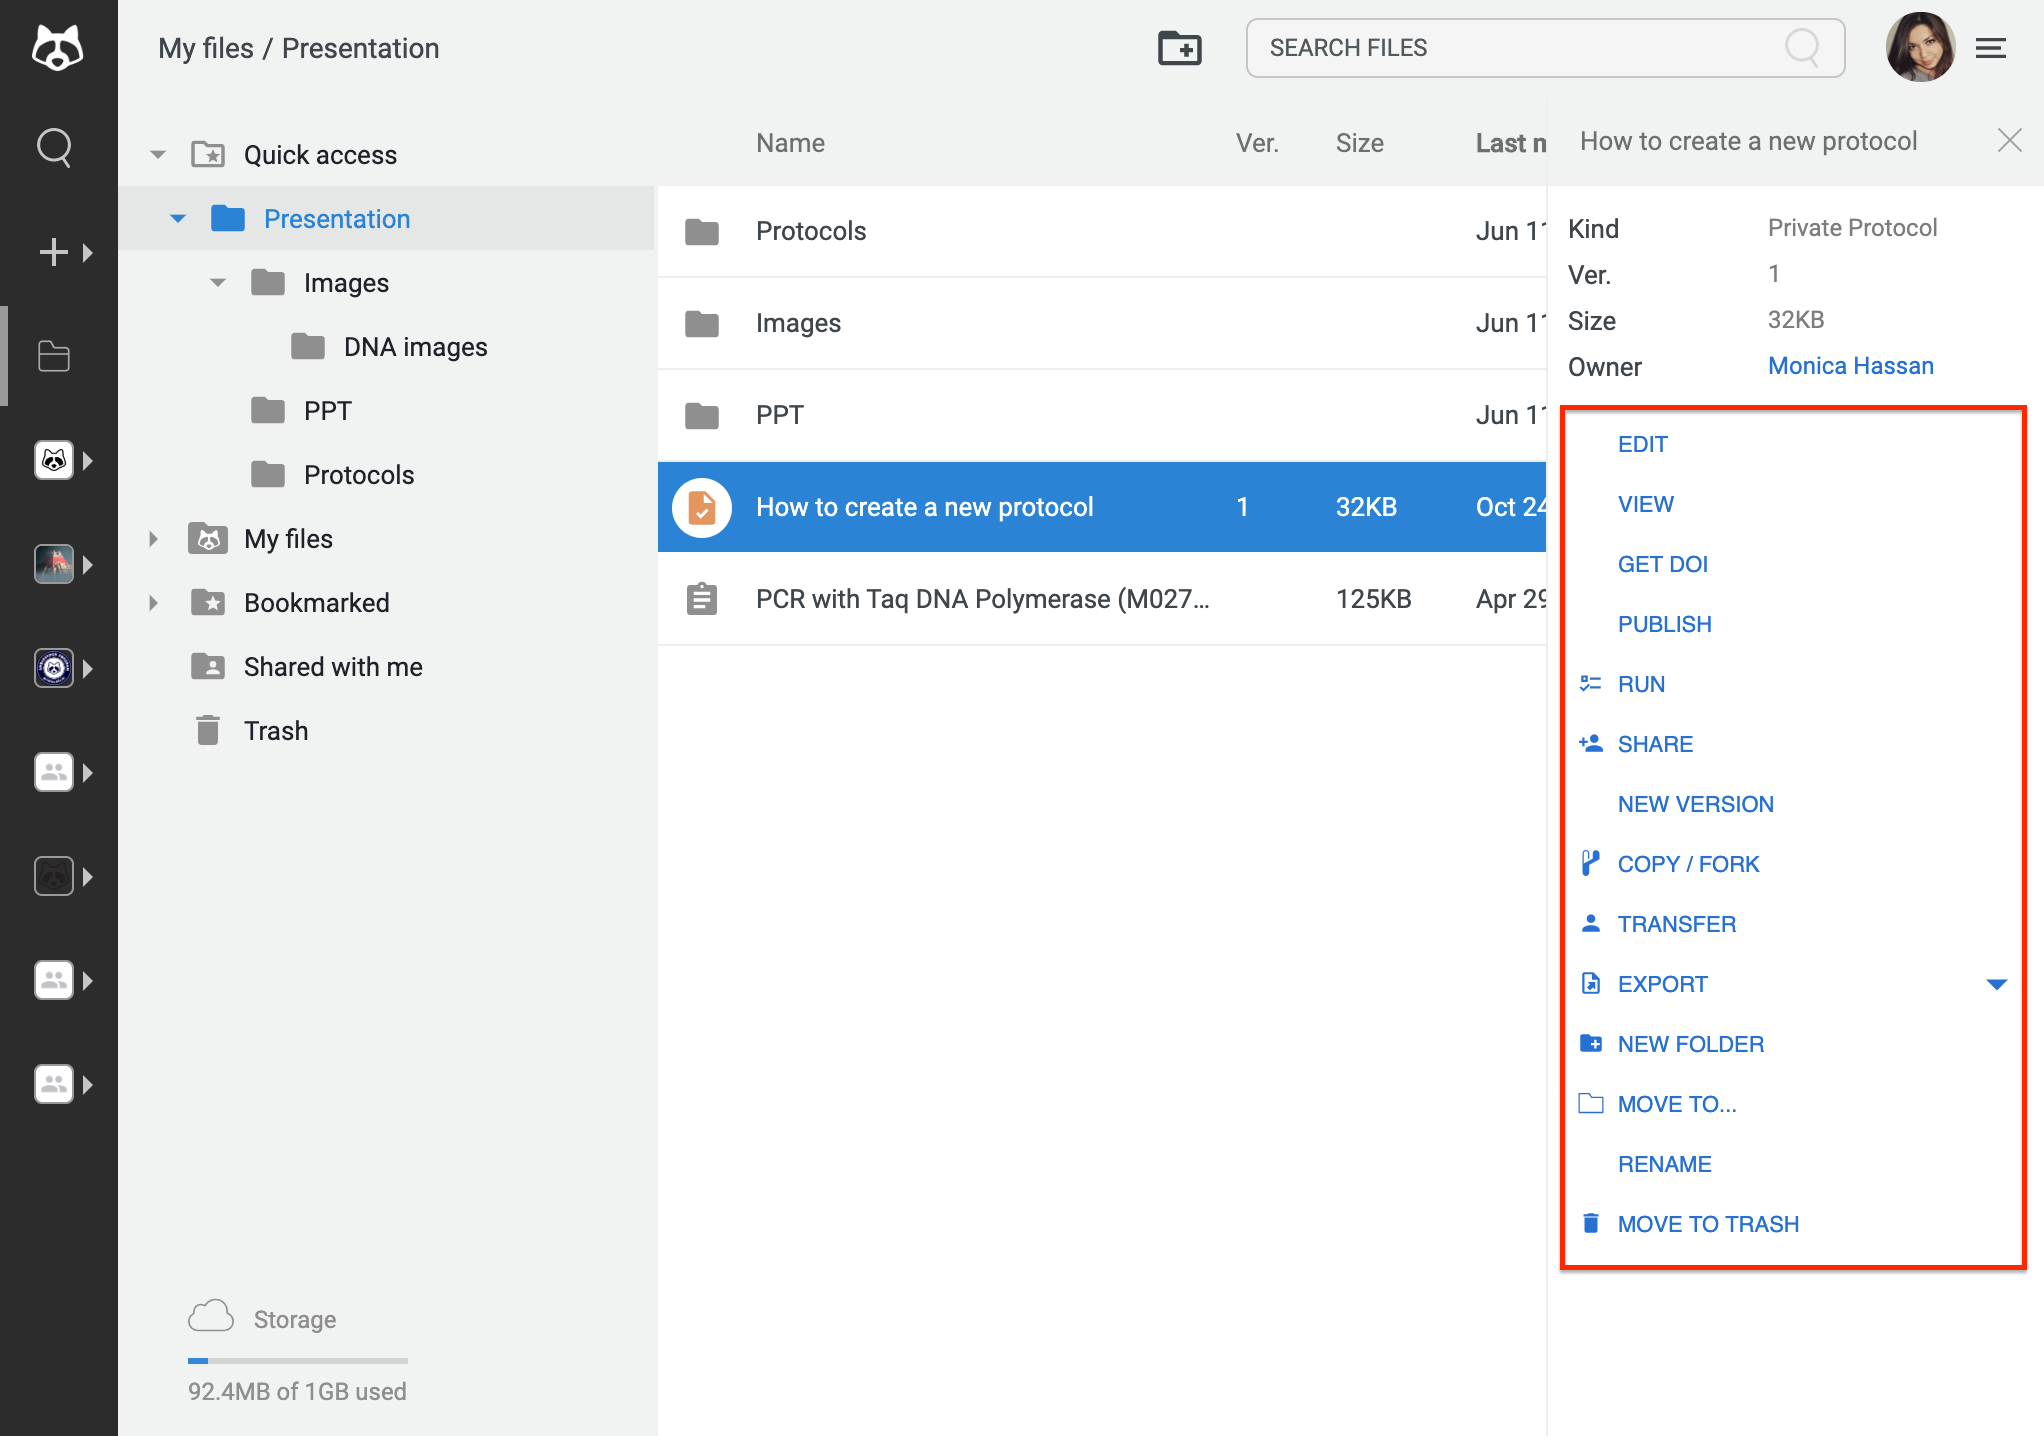Click the user profile avatar

(x=1919, y=48)
